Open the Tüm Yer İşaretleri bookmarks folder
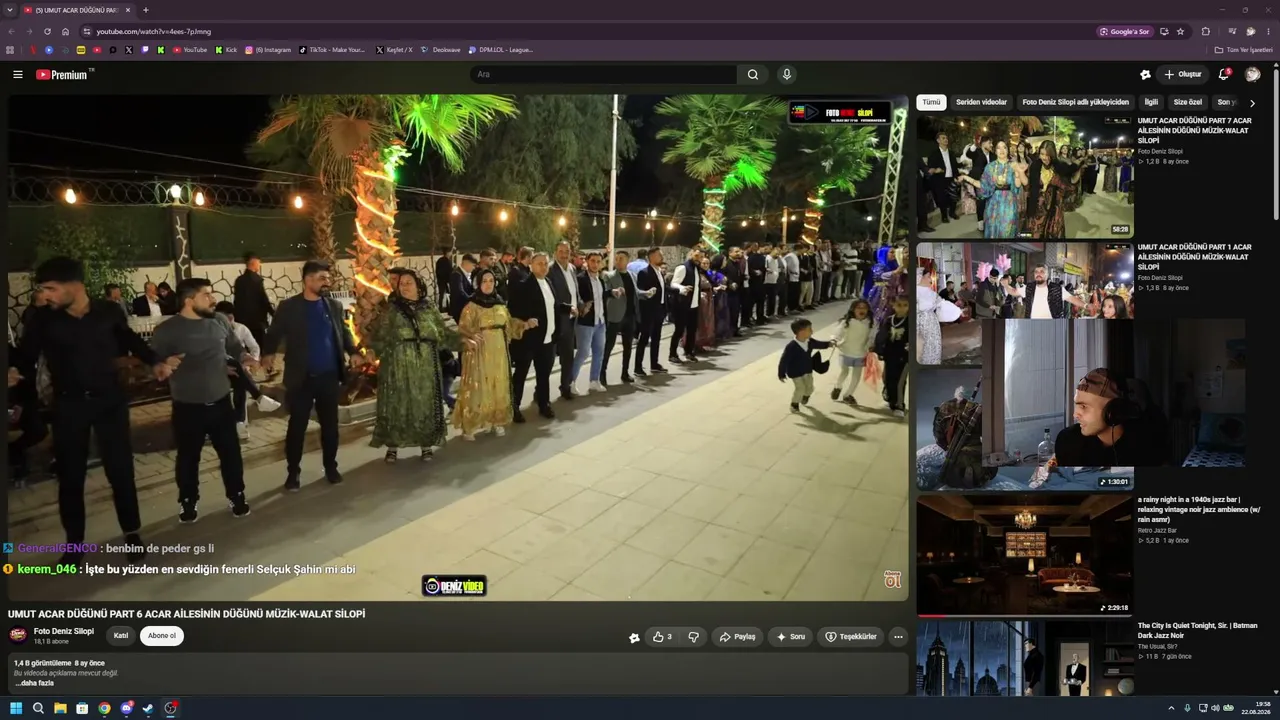This screenshot has width=1280, height=720. [x=1244, y=50]
